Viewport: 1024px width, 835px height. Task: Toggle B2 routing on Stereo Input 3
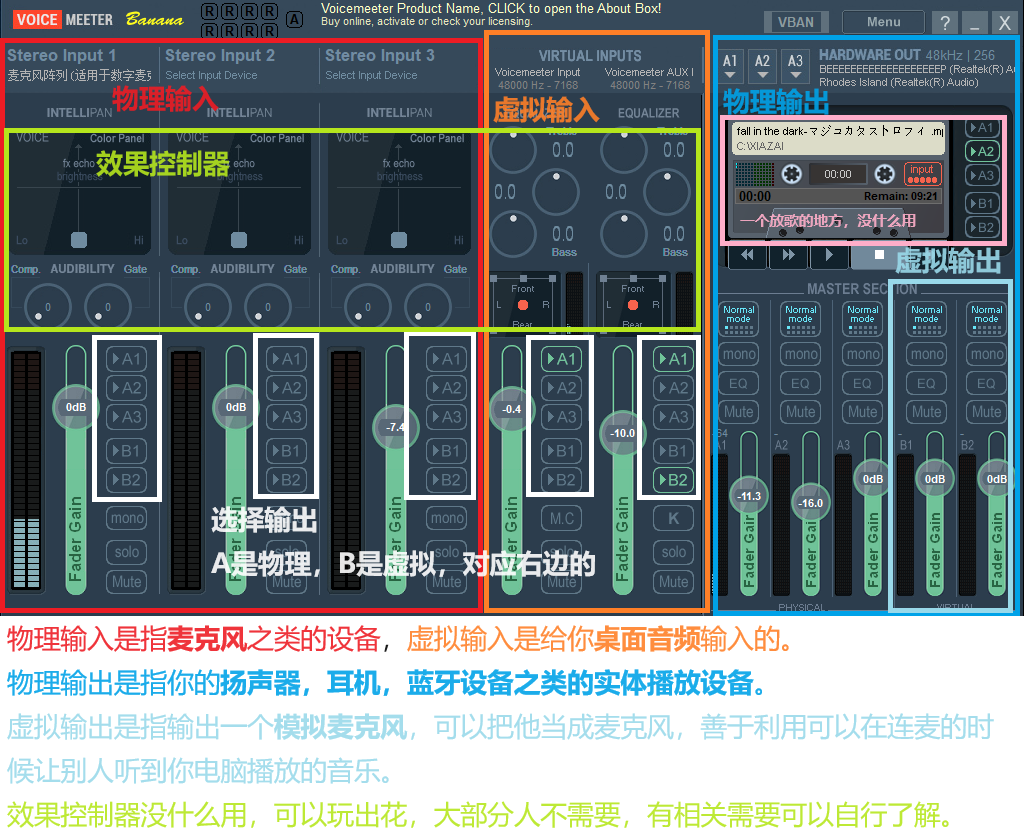(x=447, y=480)
